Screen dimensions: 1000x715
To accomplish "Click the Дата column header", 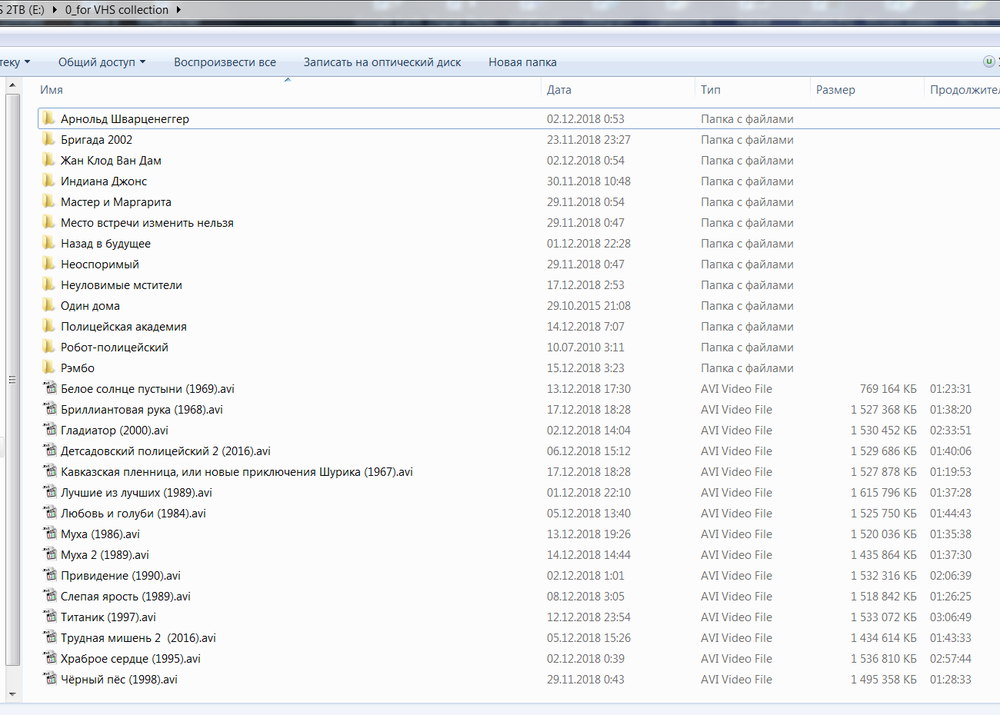I will point(559,90).
